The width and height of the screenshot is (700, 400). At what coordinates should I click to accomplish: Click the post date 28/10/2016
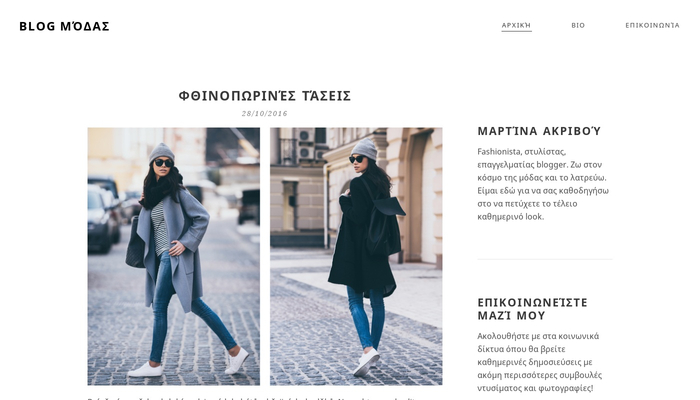point(265,113)
